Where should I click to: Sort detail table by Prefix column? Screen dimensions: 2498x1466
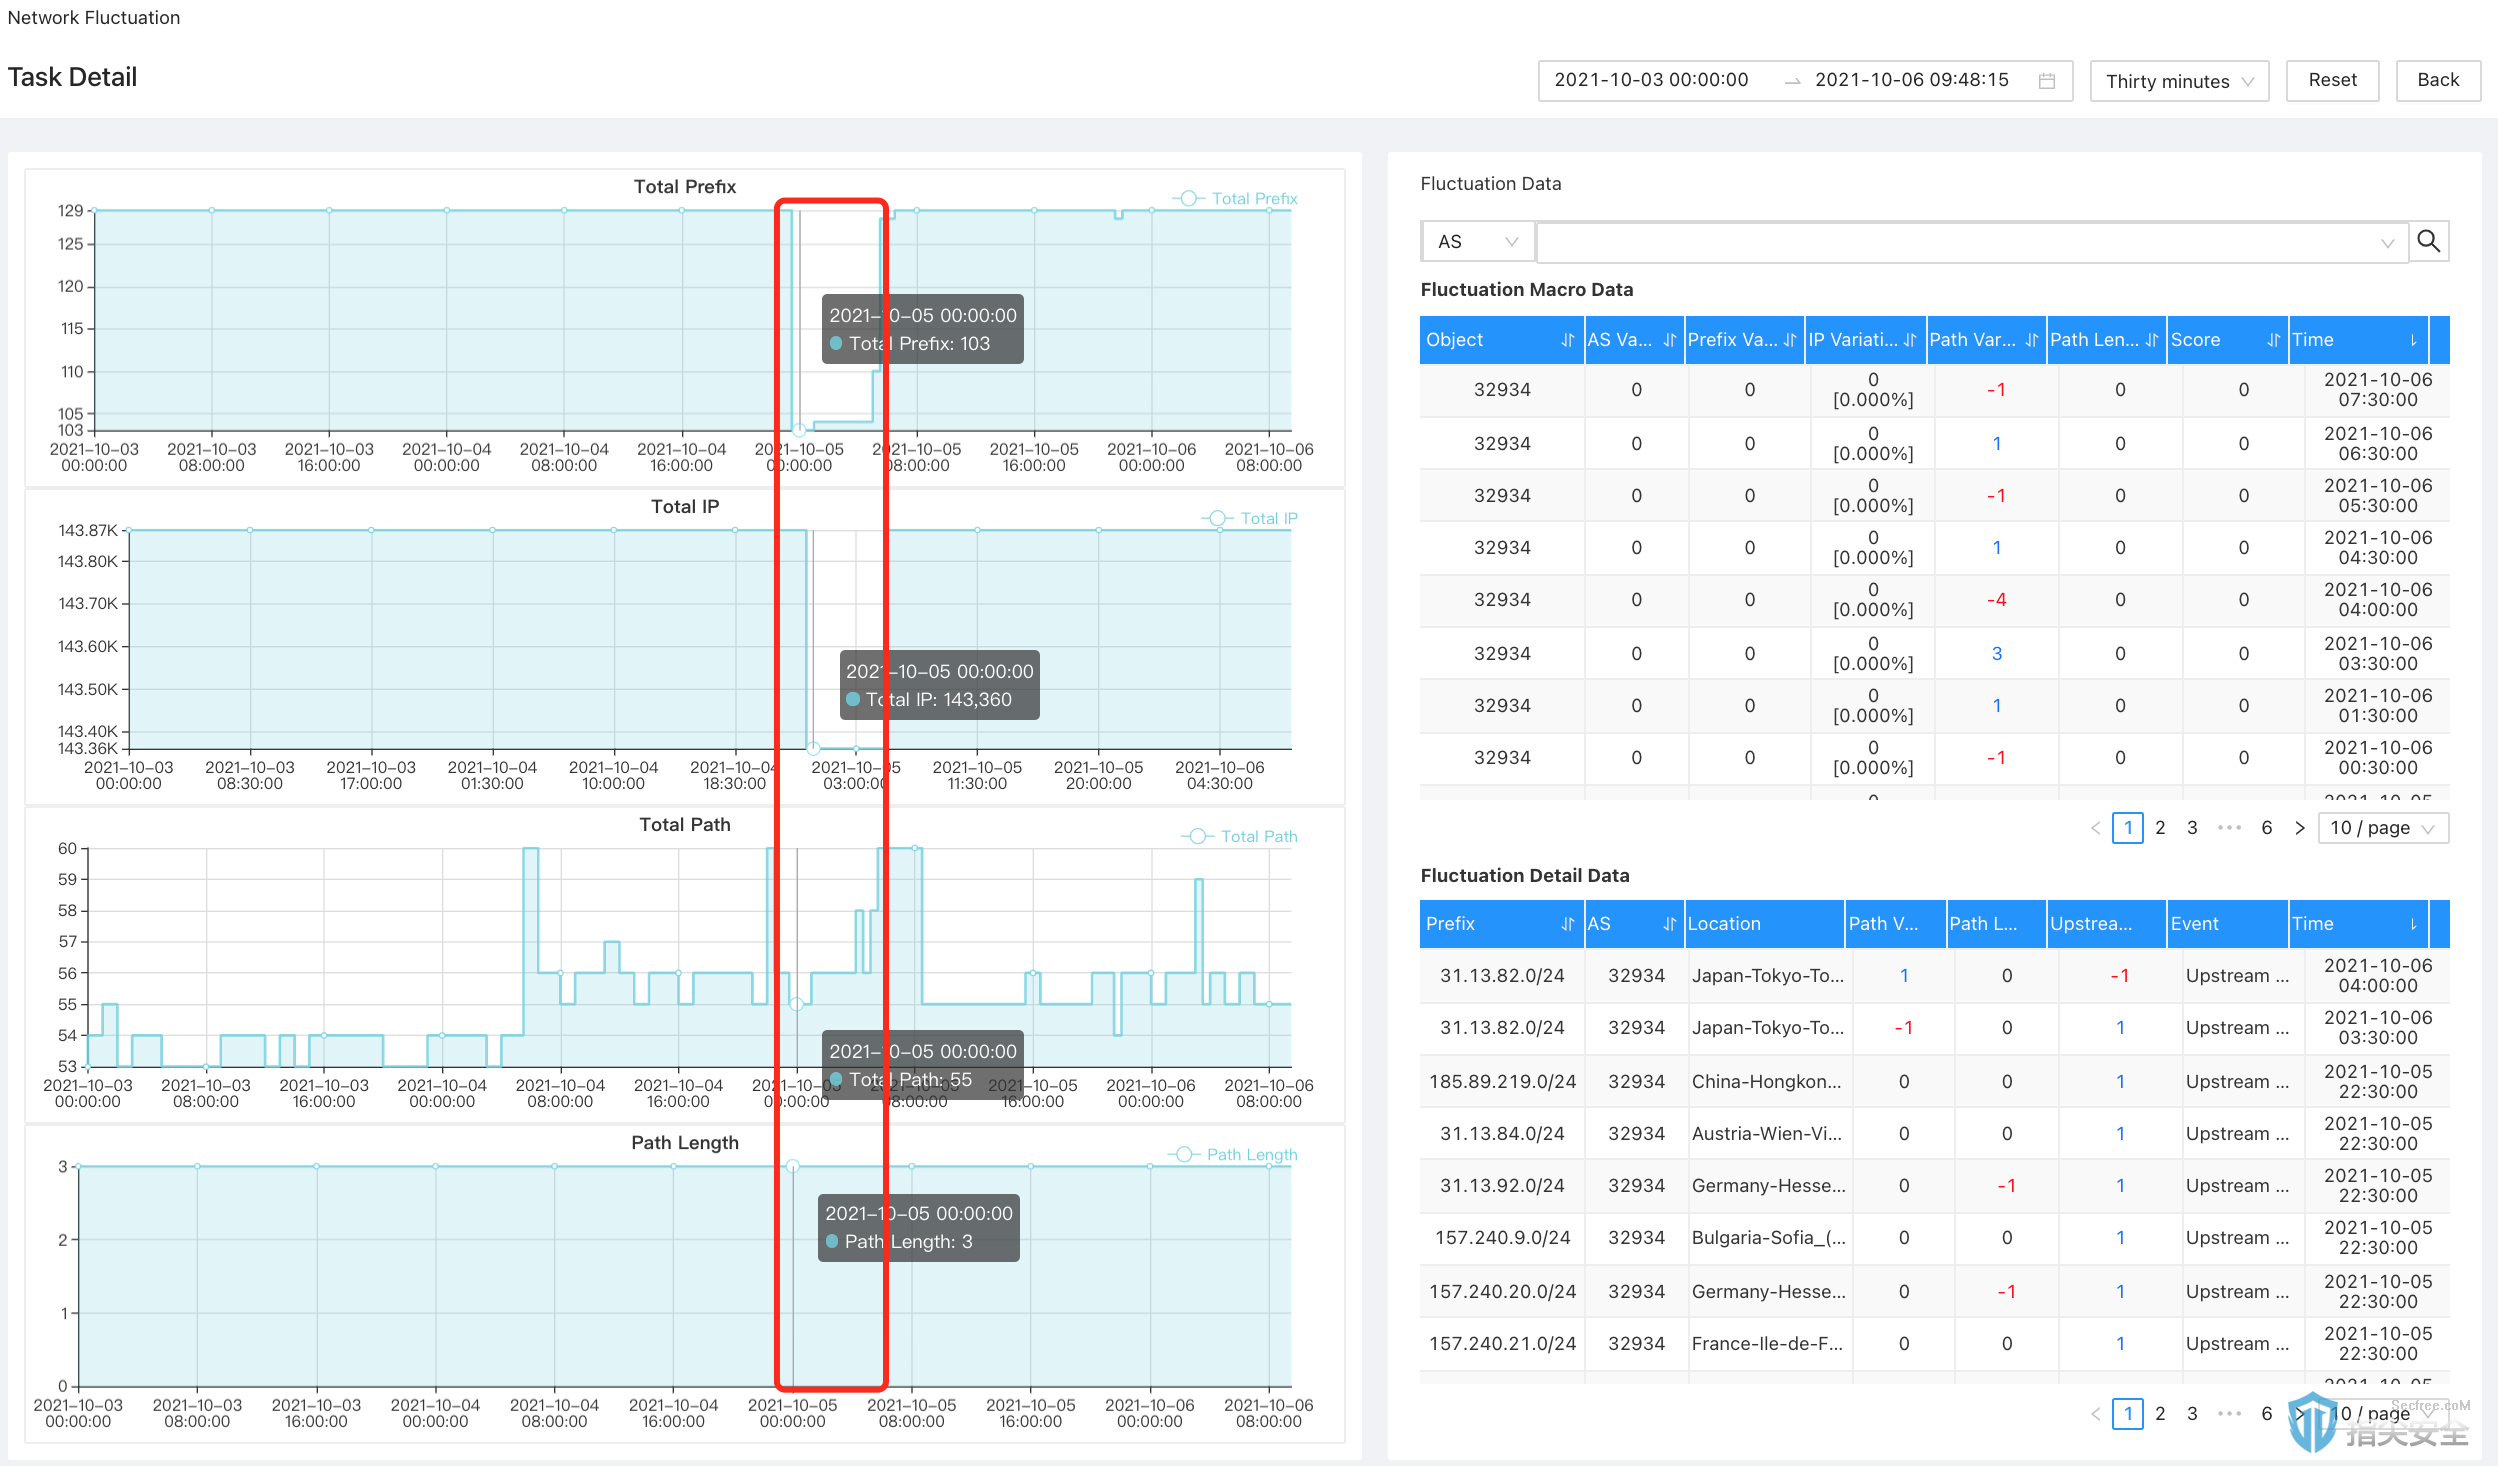(x=1567, y=924)
